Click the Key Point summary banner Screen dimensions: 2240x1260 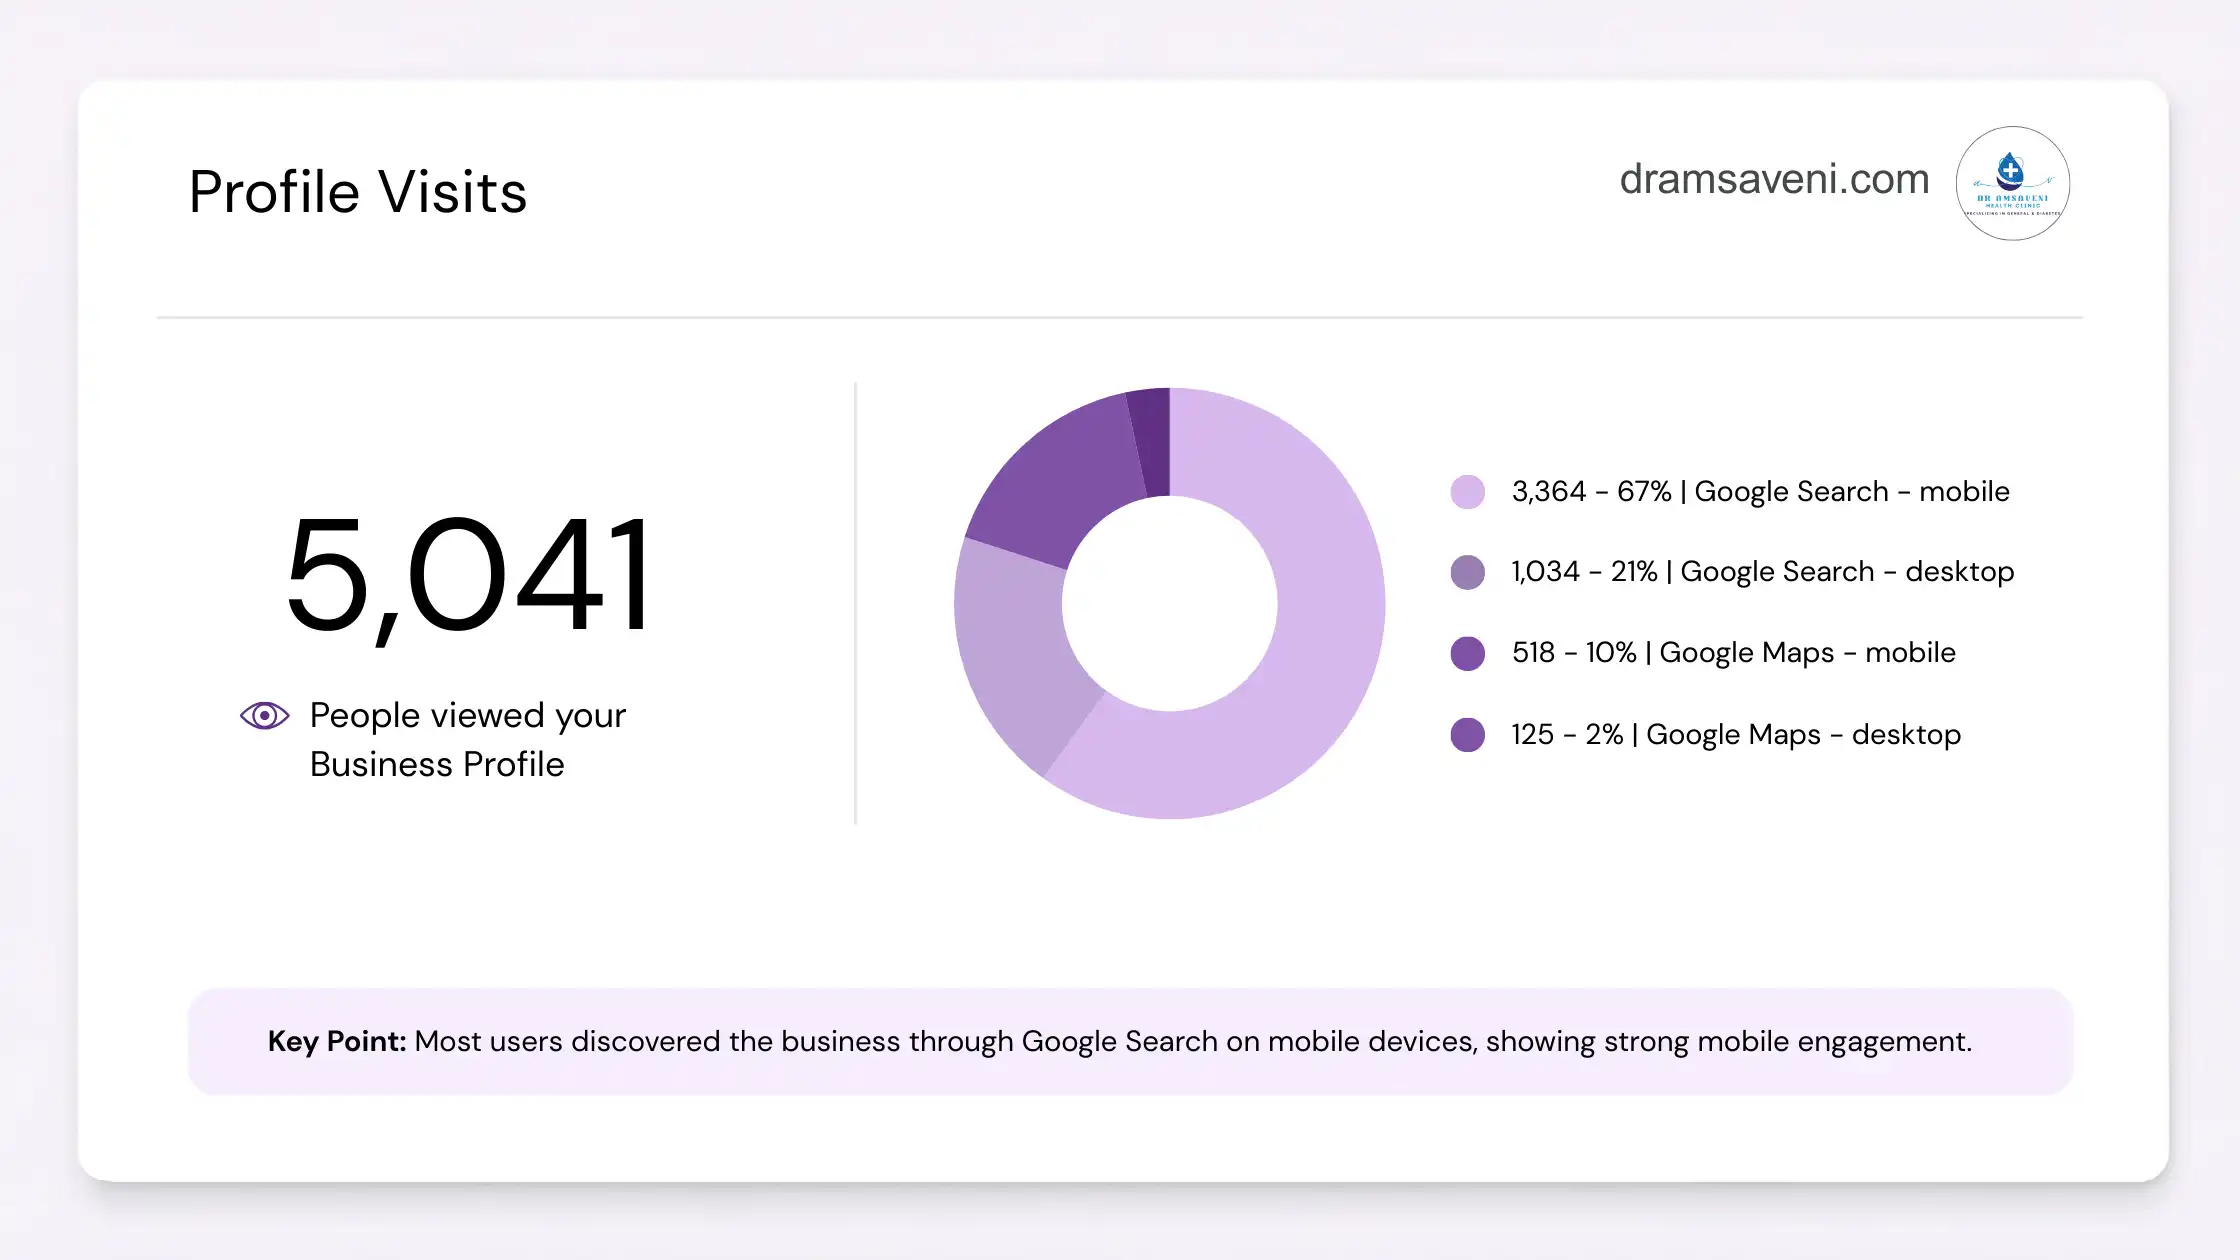pos(1130,1041)
